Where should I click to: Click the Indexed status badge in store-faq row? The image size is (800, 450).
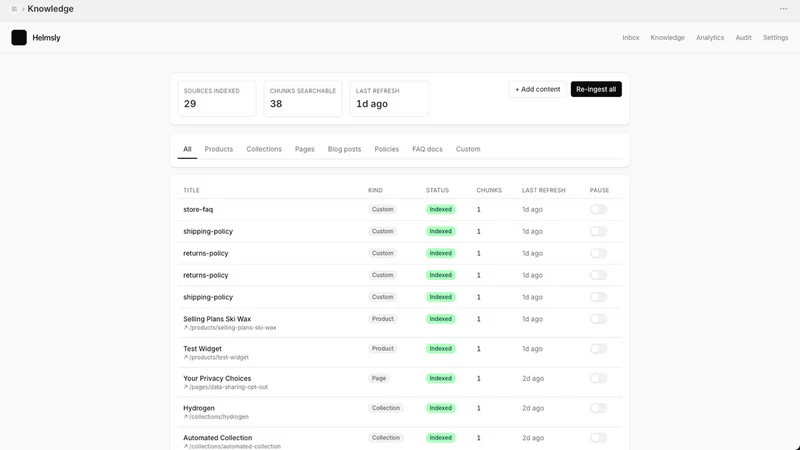440,209
